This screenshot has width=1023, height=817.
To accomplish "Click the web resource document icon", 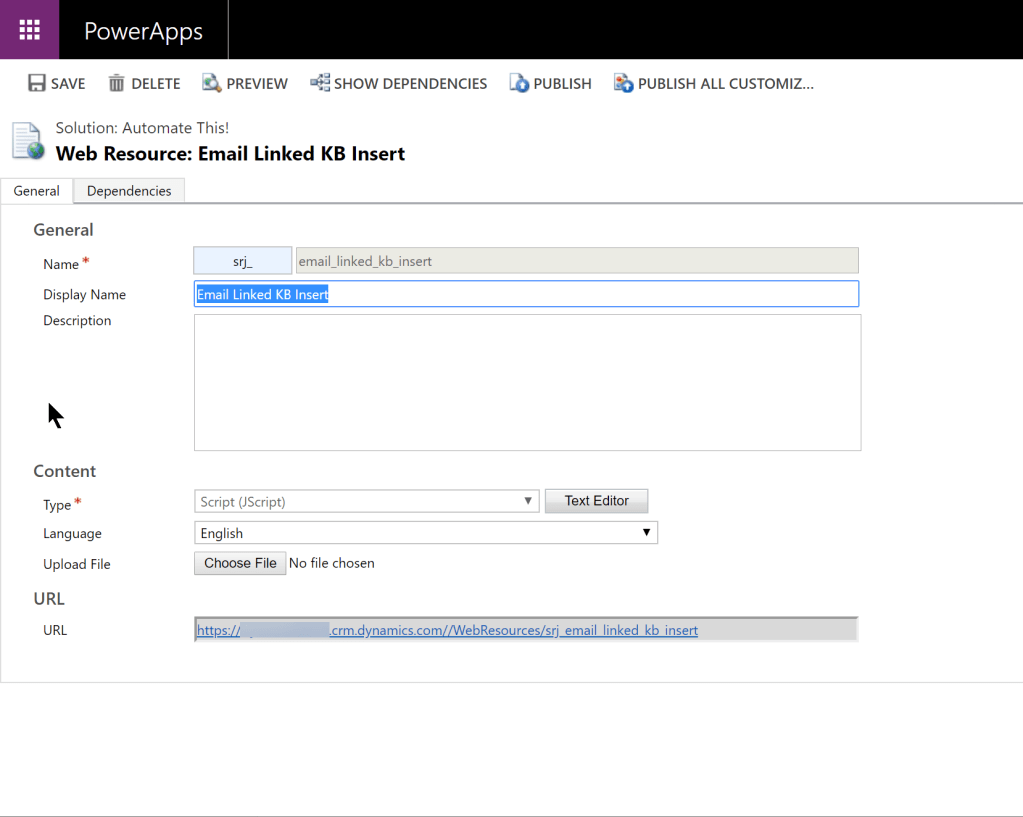I will click(28, 141).
